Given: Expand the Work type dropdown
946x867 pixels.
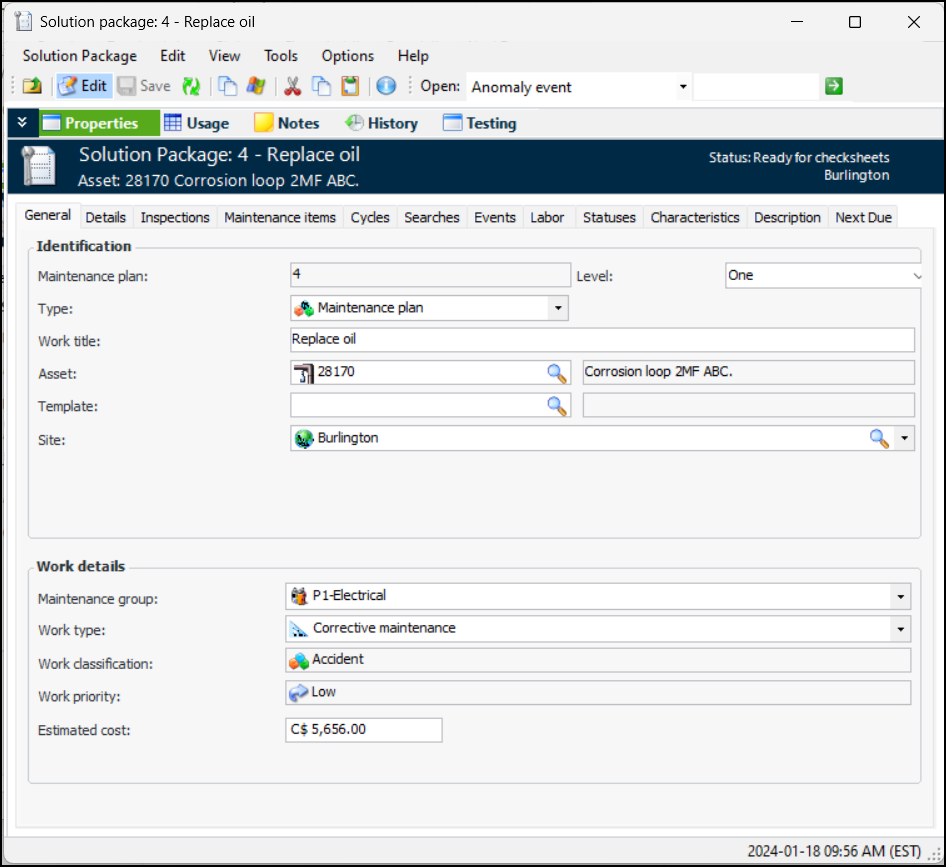Looking at the screenshot, I should [901, 629].
